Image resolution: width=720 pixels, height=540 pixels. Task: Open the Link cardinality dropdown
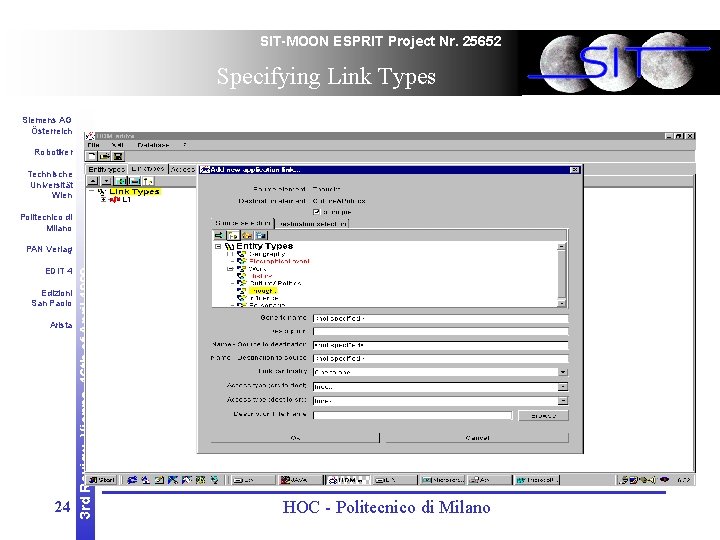tap(563, 372)
